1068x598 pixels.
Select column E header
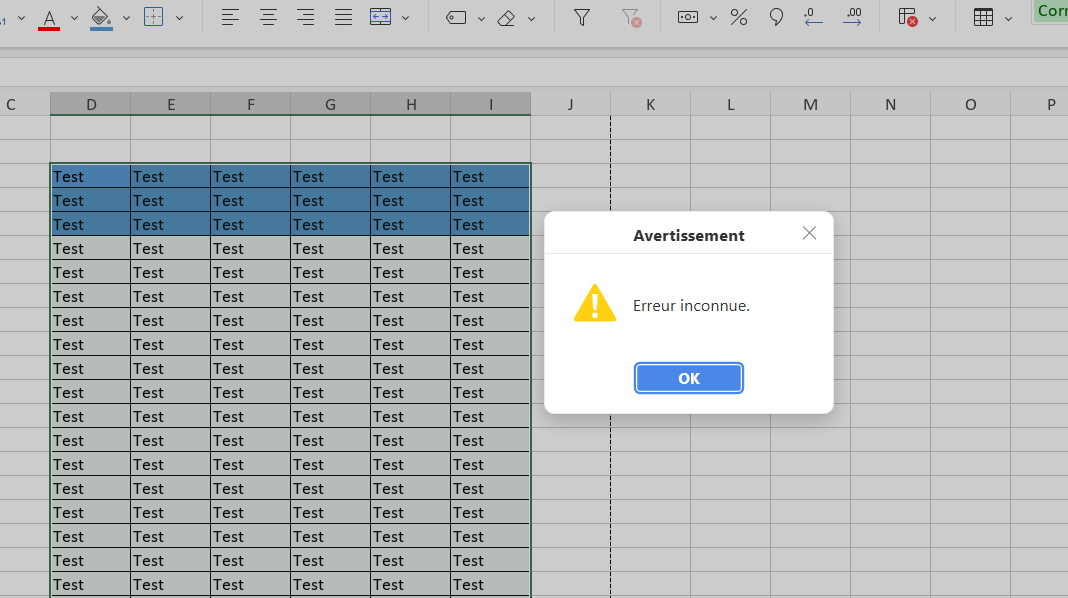(170, 104)
